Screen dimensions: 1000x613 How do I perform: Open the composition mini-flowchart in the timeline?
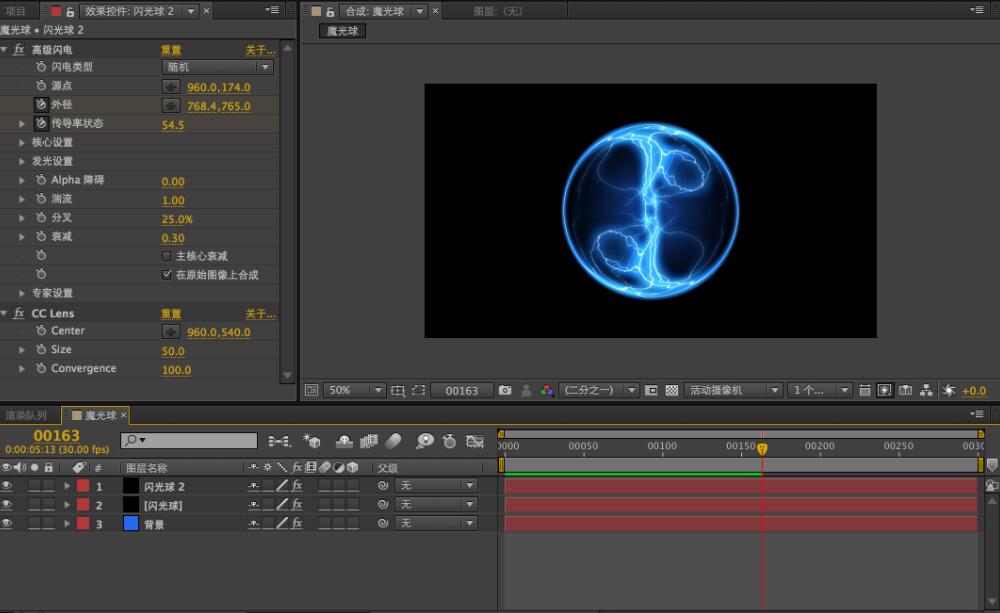pyautogui.click(x=279, y=441)
